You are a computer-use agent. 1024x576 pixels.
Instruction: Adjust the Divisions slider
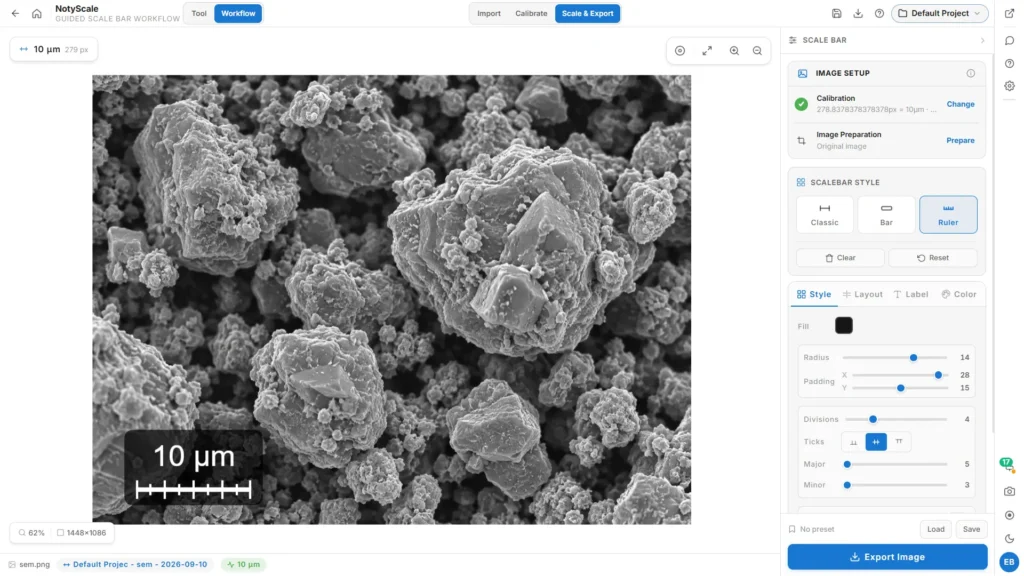pyautogui.click(x=896, y=419)
